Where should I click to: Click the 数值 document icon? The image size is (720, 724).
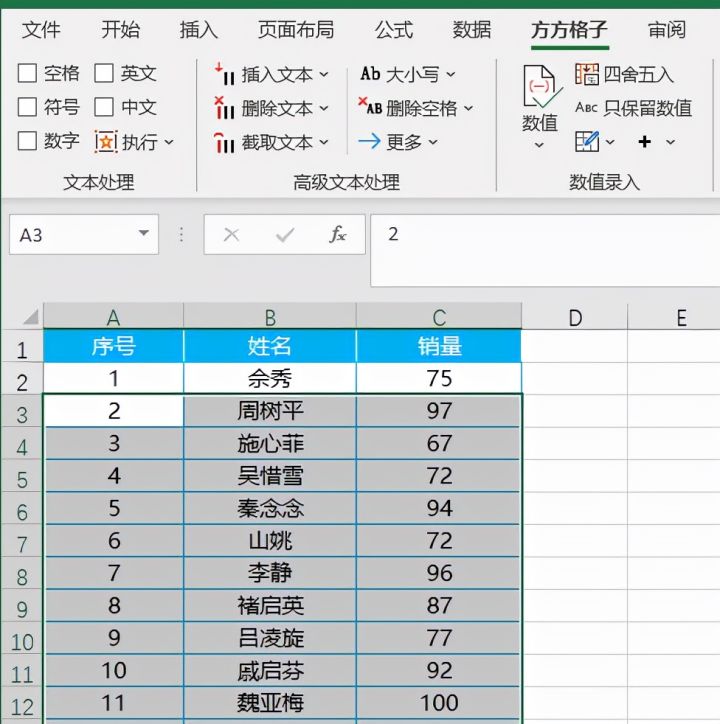click(542, 86)
